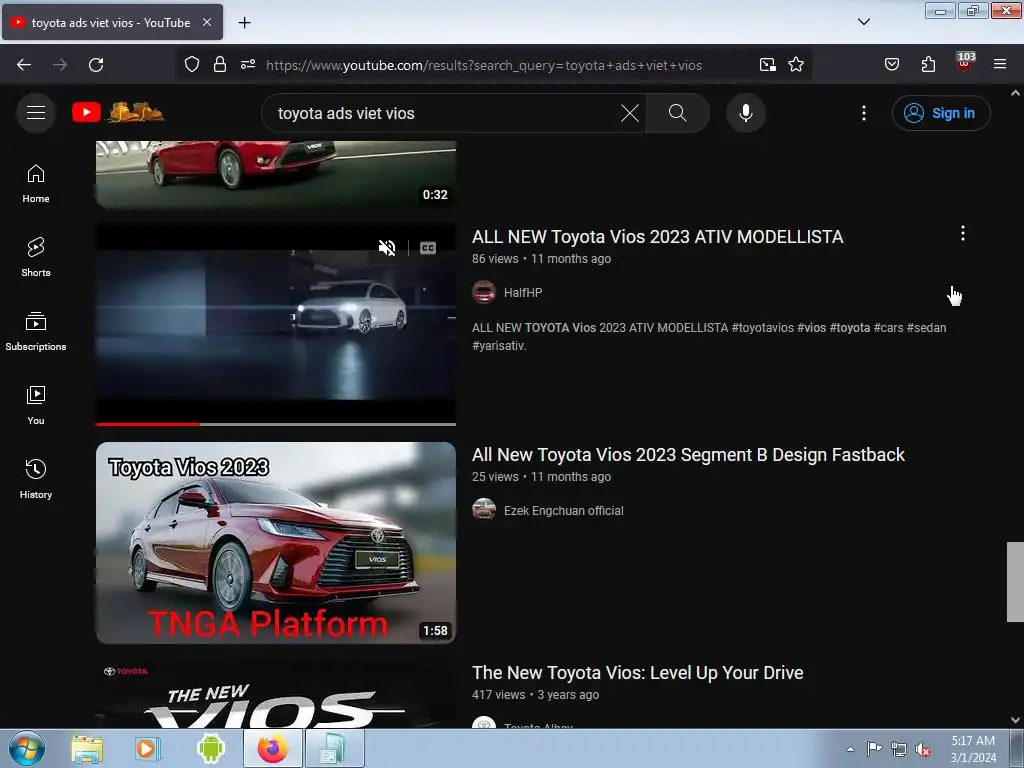Toggle captions on video preview
Image resolution: width=1024 pixels, height=768 pixels.
pyautogui.click(x=428, y=248)
